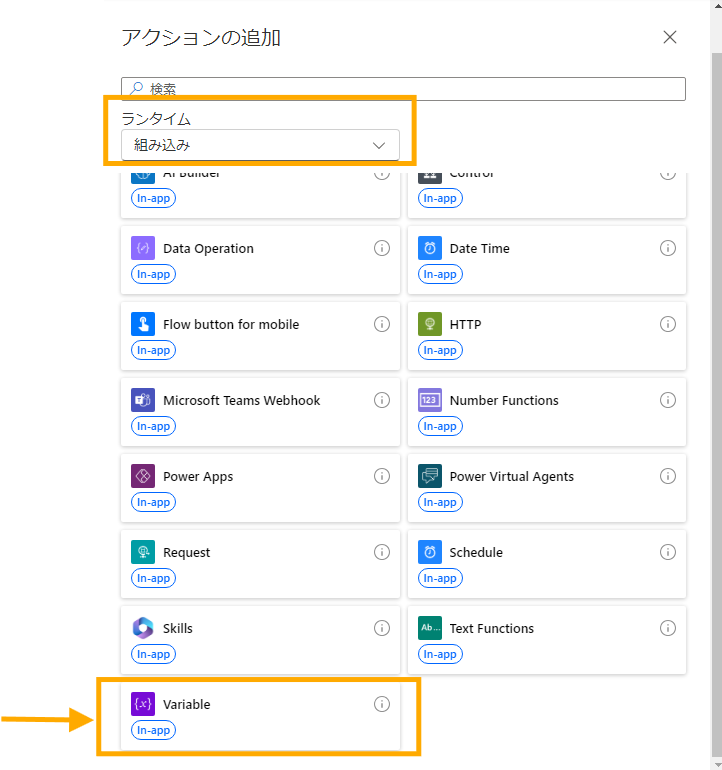
Task: Click In-app badge under Power Apps
Action: tap(153, 502)
